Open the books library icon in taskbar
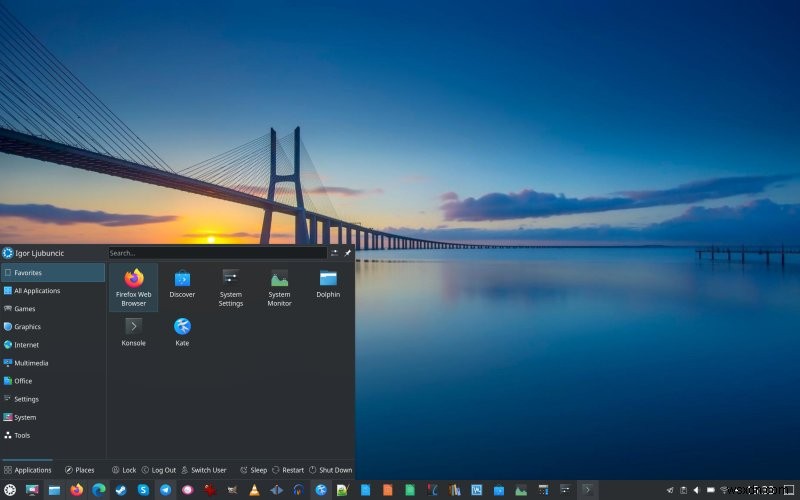 [455, 490]
